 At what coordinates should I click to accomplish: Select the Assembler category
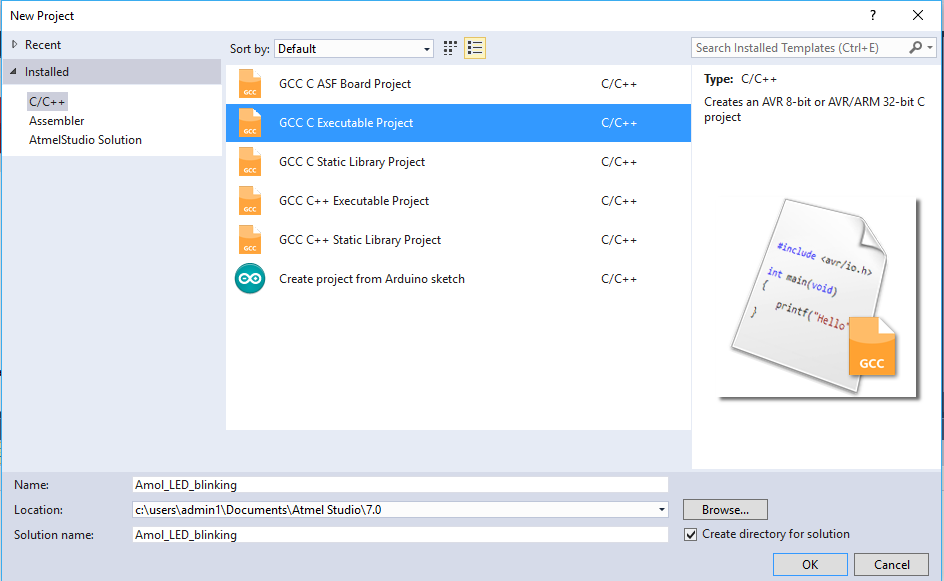[x=57, y=121]
